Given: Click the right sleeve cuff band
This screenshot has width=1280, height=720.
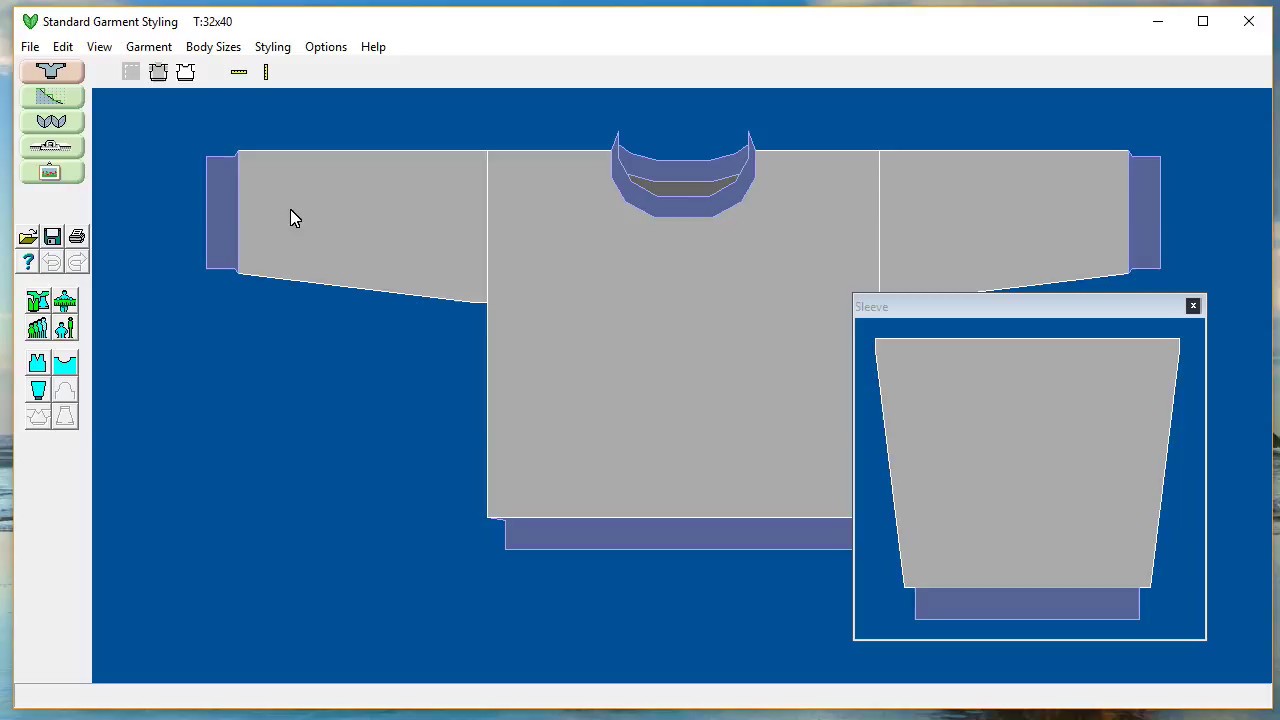Looking at the screenshot, I should coord(1145,212).
